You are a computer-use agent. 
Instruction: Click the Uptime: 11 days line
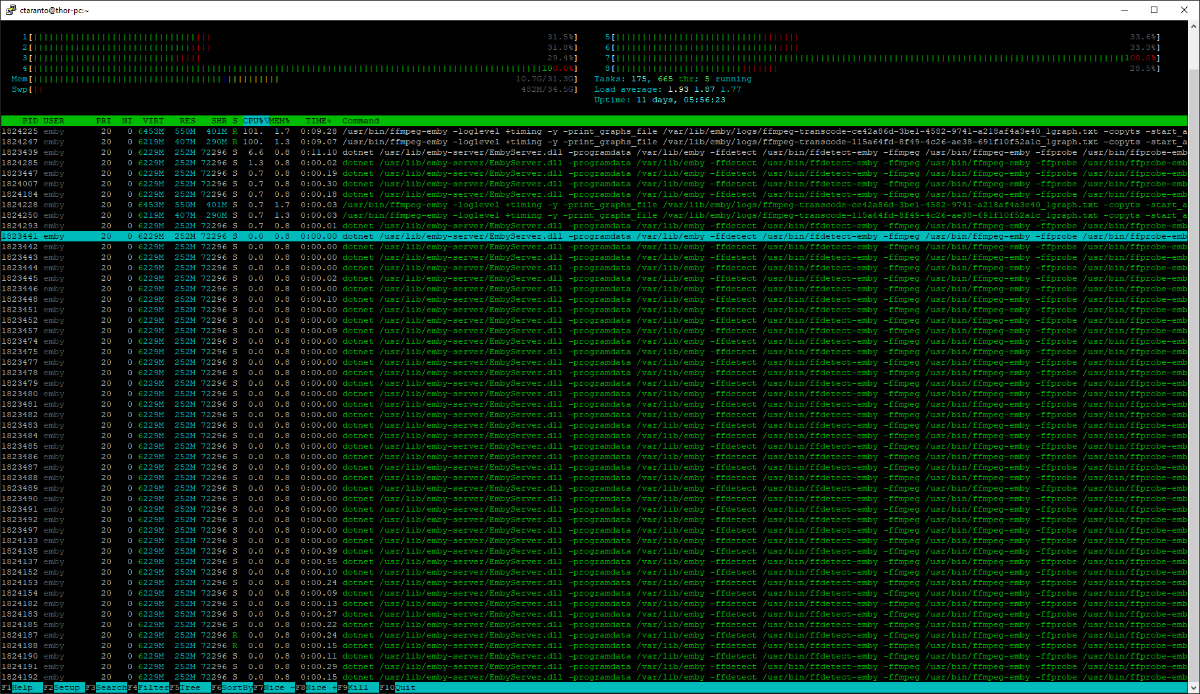(x=660, y=99)
